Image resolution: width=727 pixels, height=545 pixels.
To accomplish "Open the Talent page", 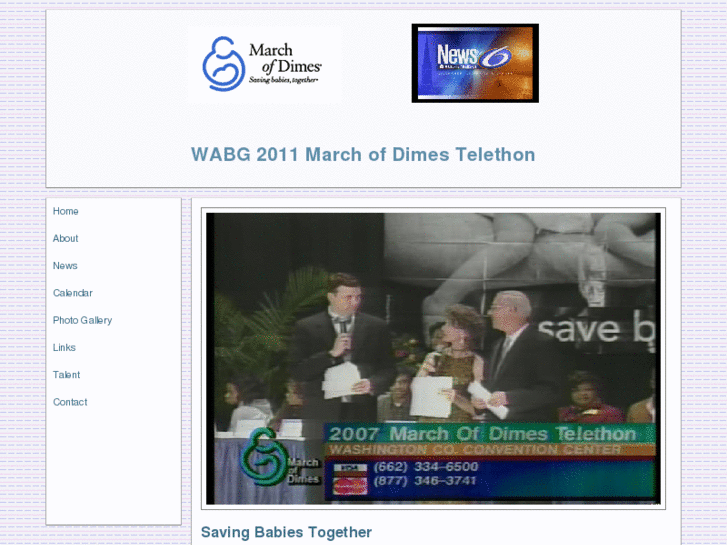I will click(66, 375).
